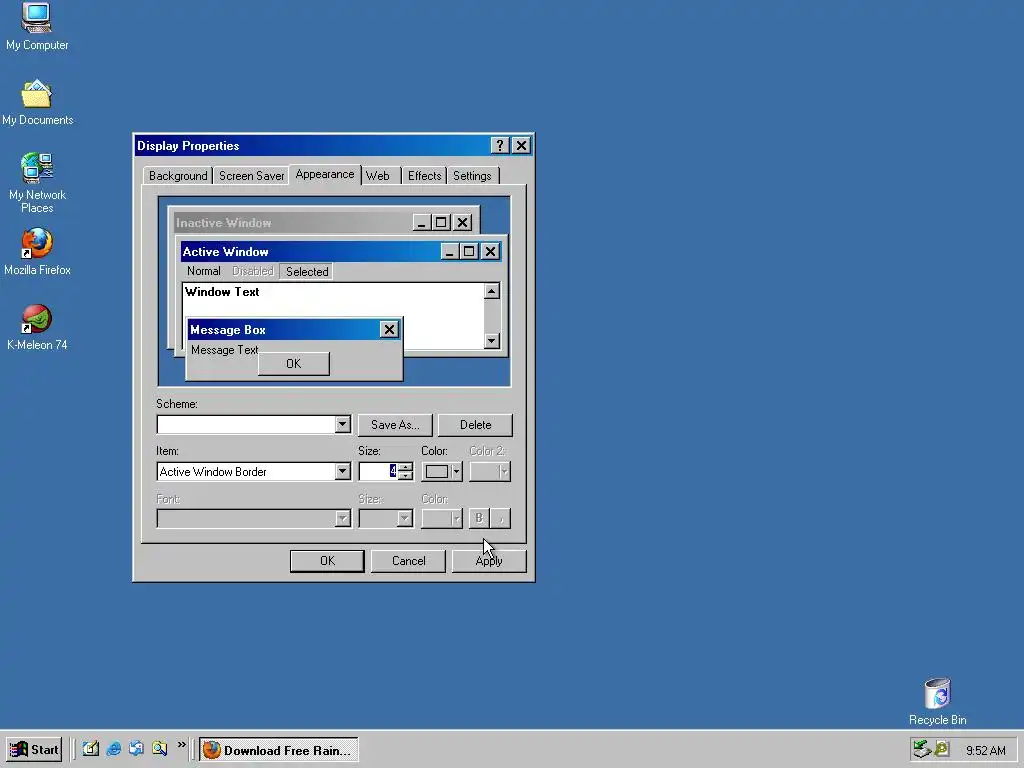Click the Message Box close icon in preview

[389, 330]
